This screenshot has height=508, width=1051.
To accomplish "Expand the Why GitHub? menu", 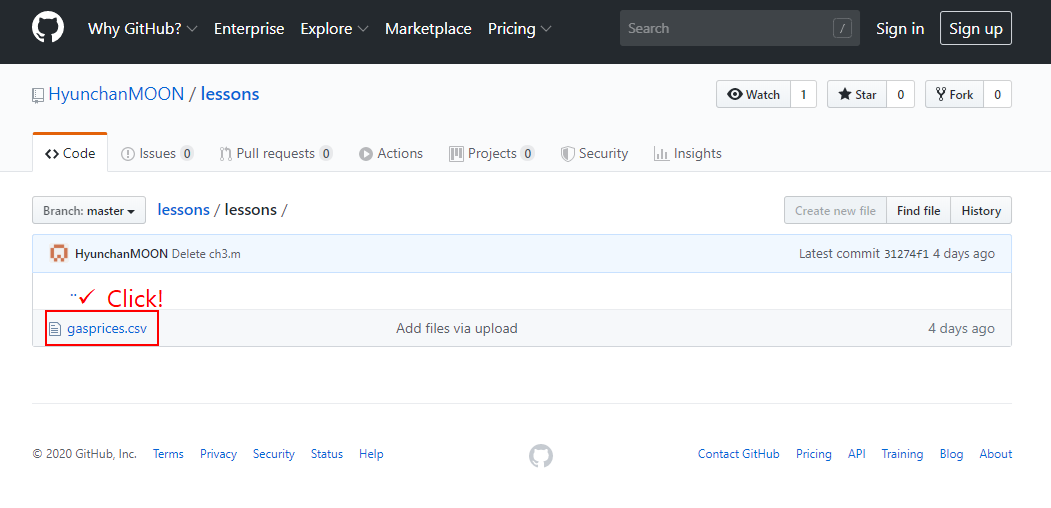I will 143,29.
